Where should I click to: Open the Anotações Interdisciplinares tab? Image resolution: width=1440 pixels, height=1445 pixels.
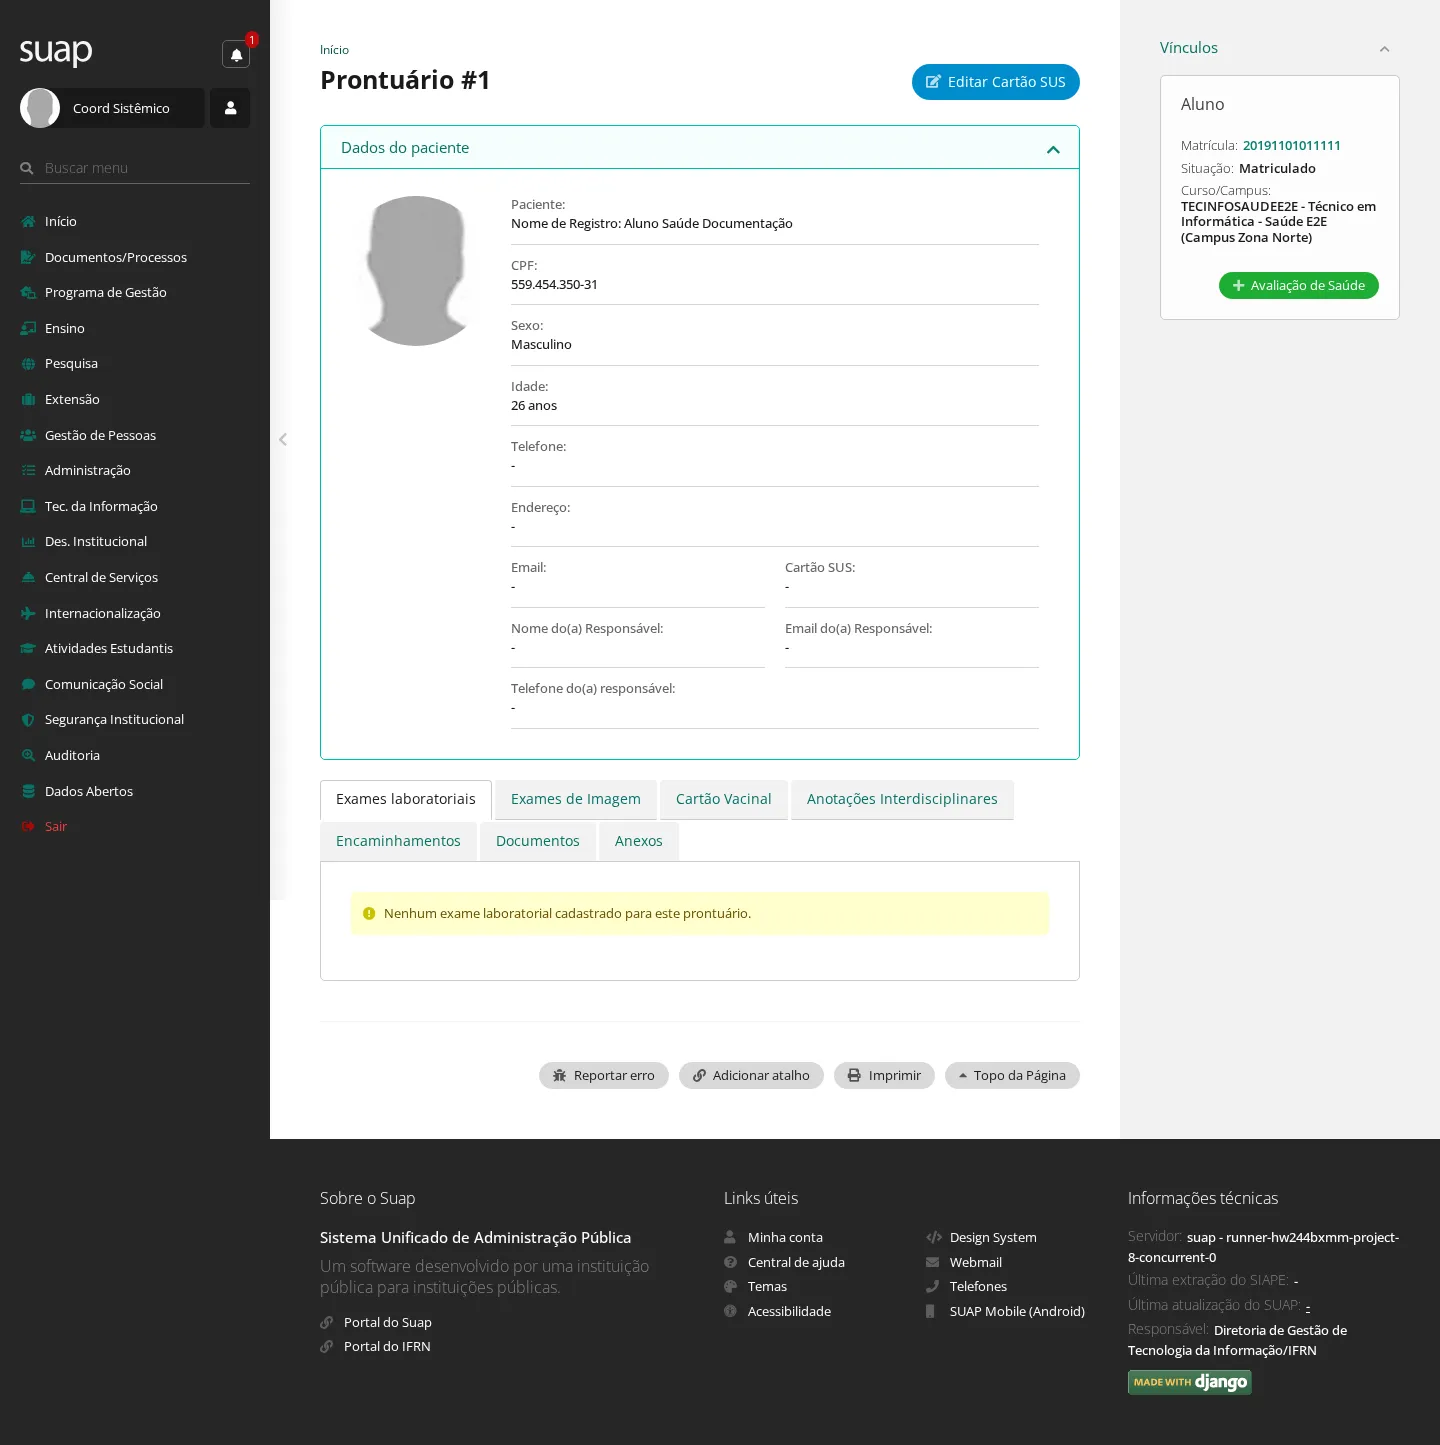tap(902, 800)
